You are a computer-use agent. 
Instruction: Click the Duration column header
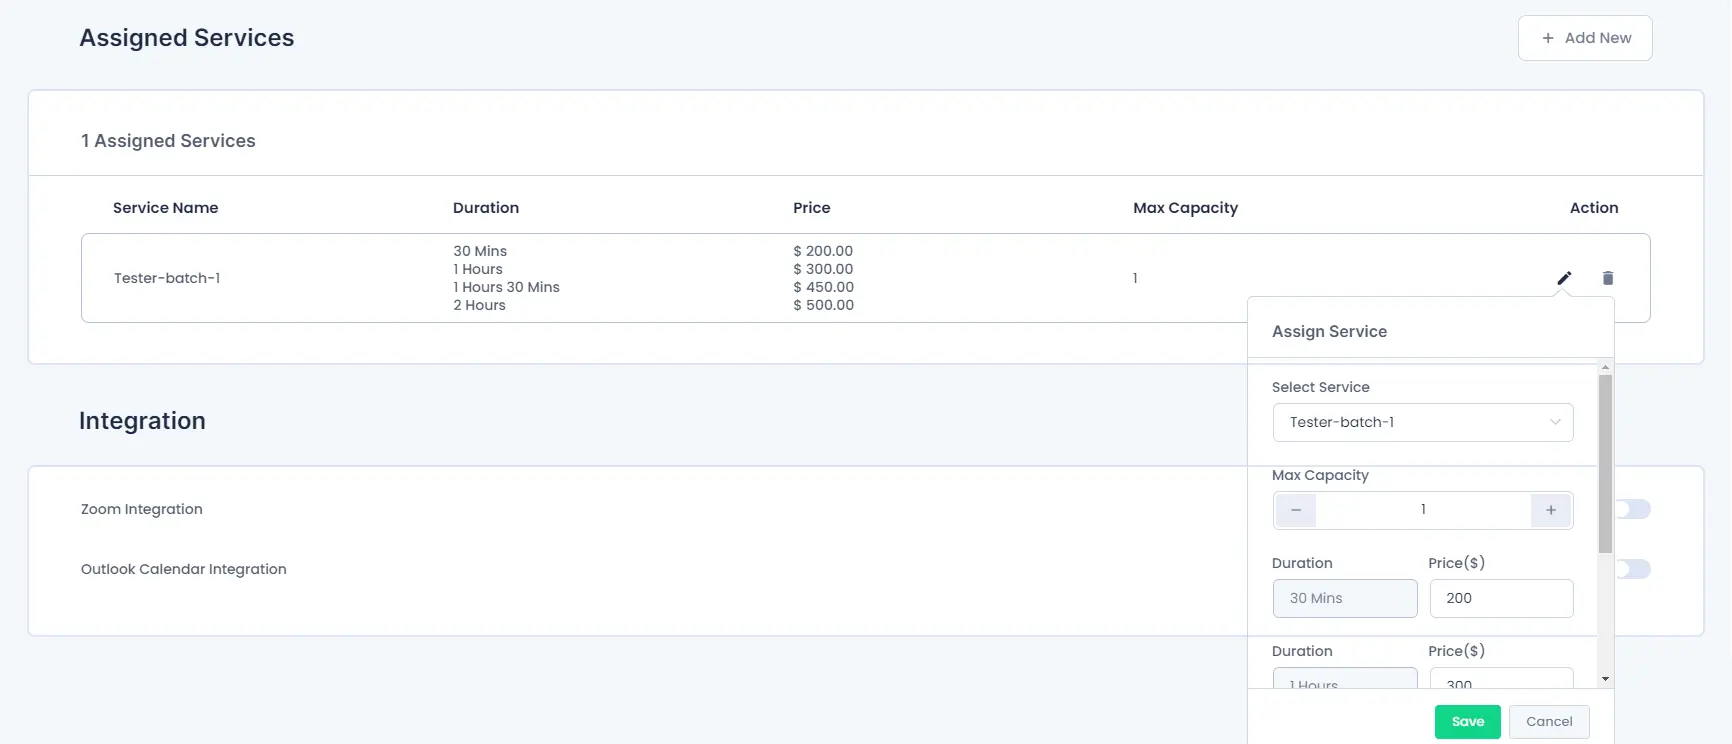tap(486, 208)
